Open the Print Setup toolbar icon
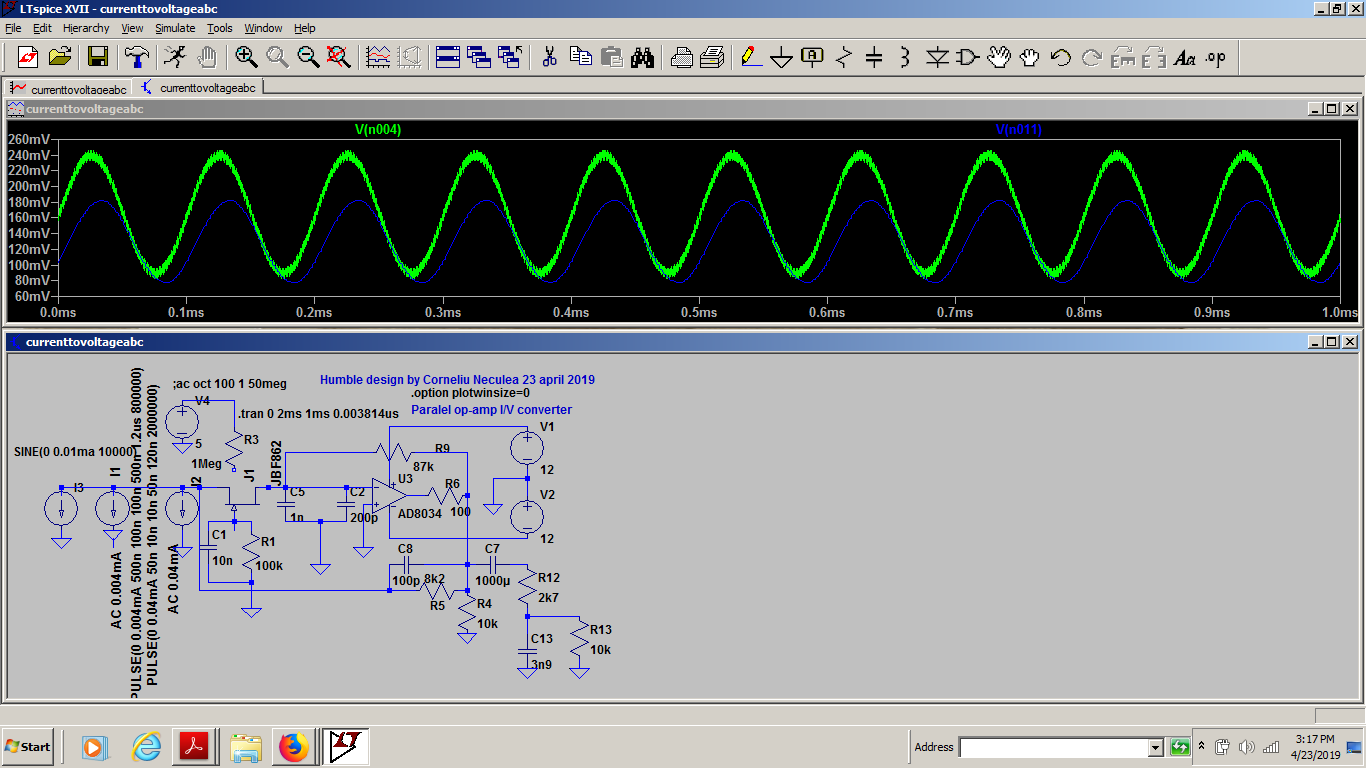This screenshot has width=1366, height=768. tap(681, 57)
